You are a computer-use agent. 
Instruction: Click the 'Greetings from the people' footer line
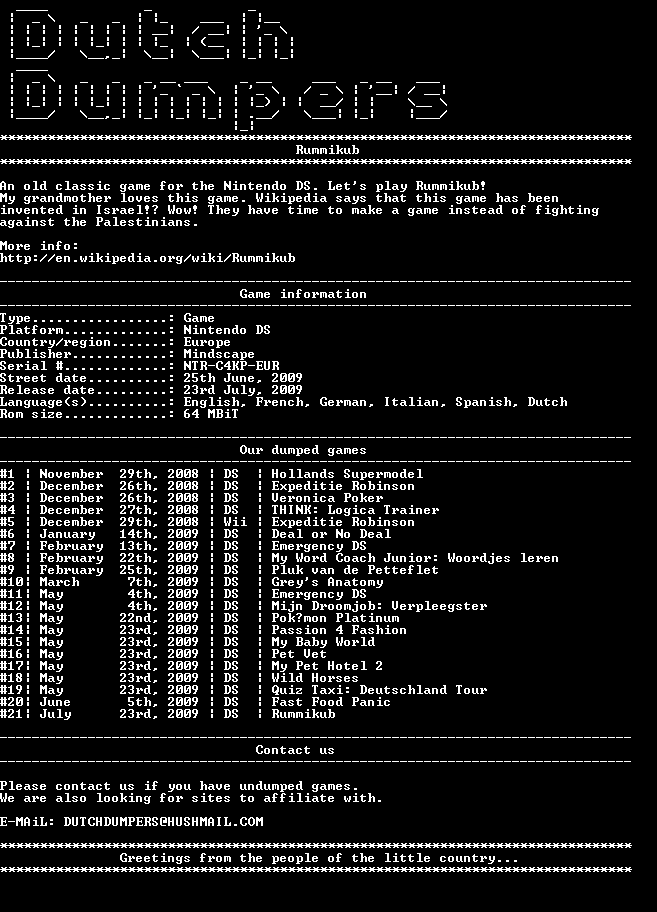coord(319,858)
